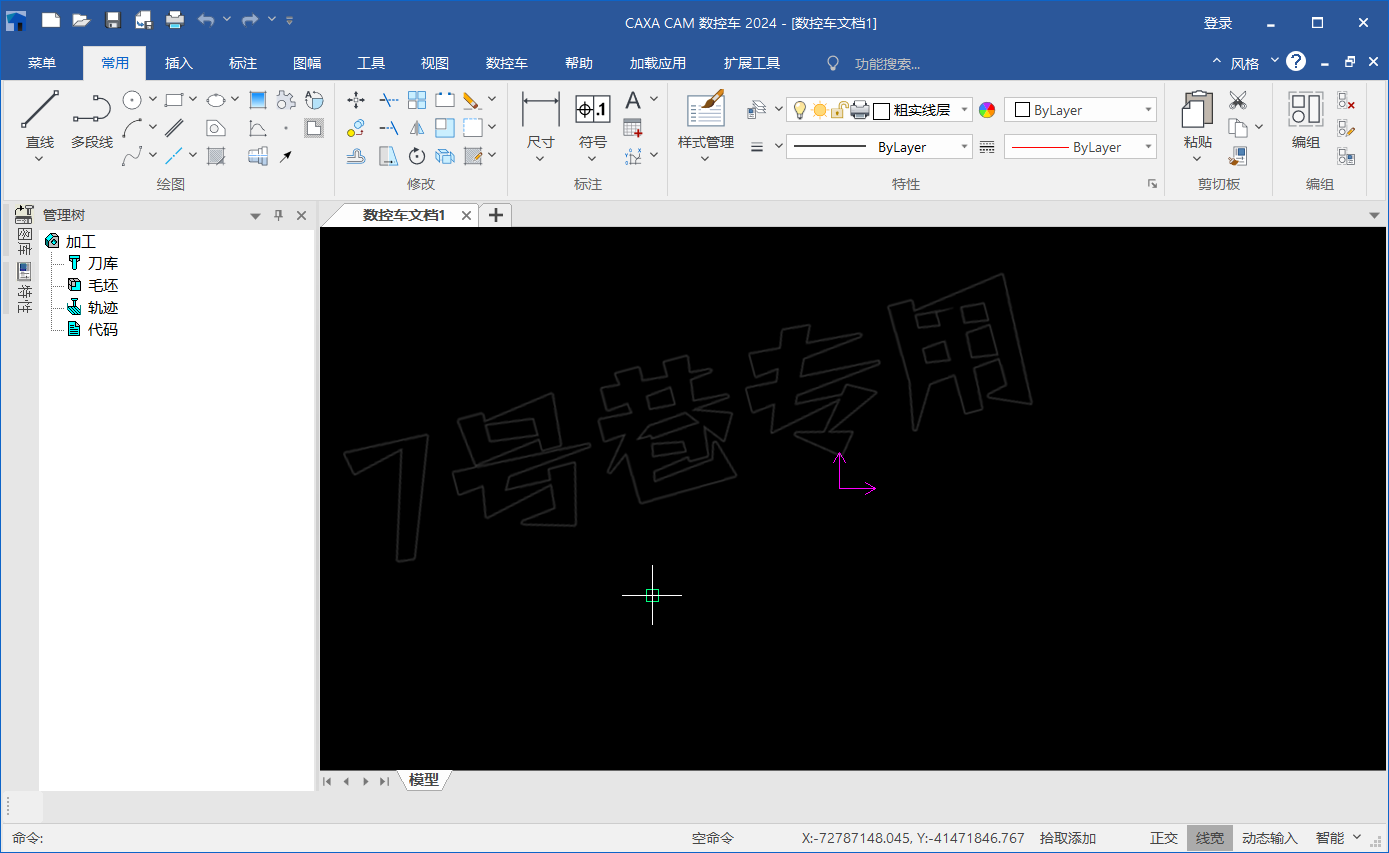This screenshot has height=853, width=1389.
Task: Toggle the layer freeze sun icon
Action: tap(820, 110)
